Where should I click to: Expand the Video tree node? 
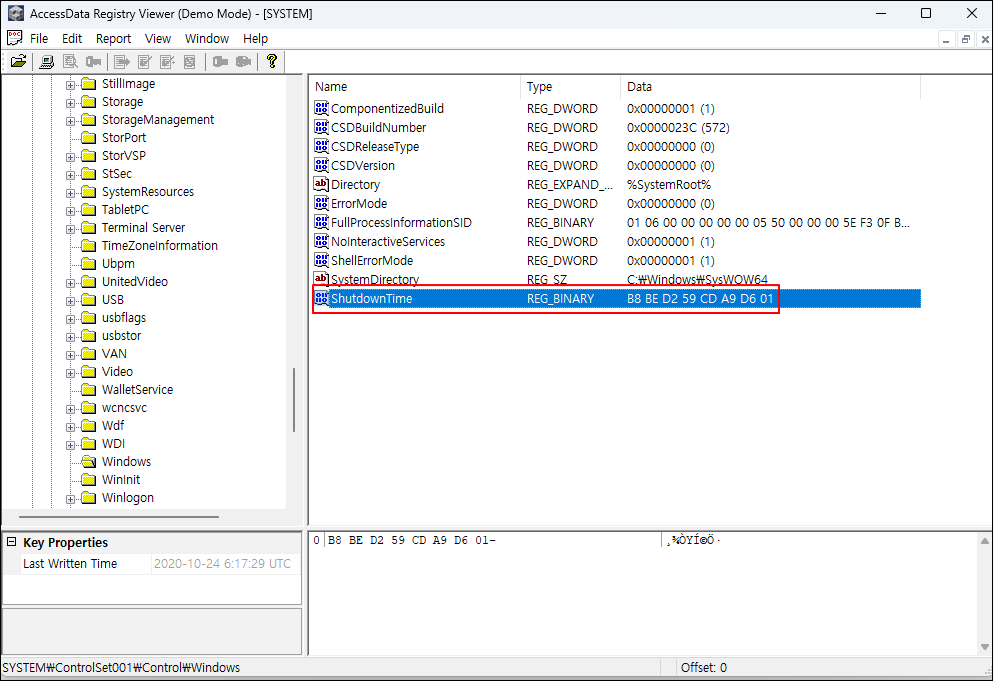click(70, 372)
